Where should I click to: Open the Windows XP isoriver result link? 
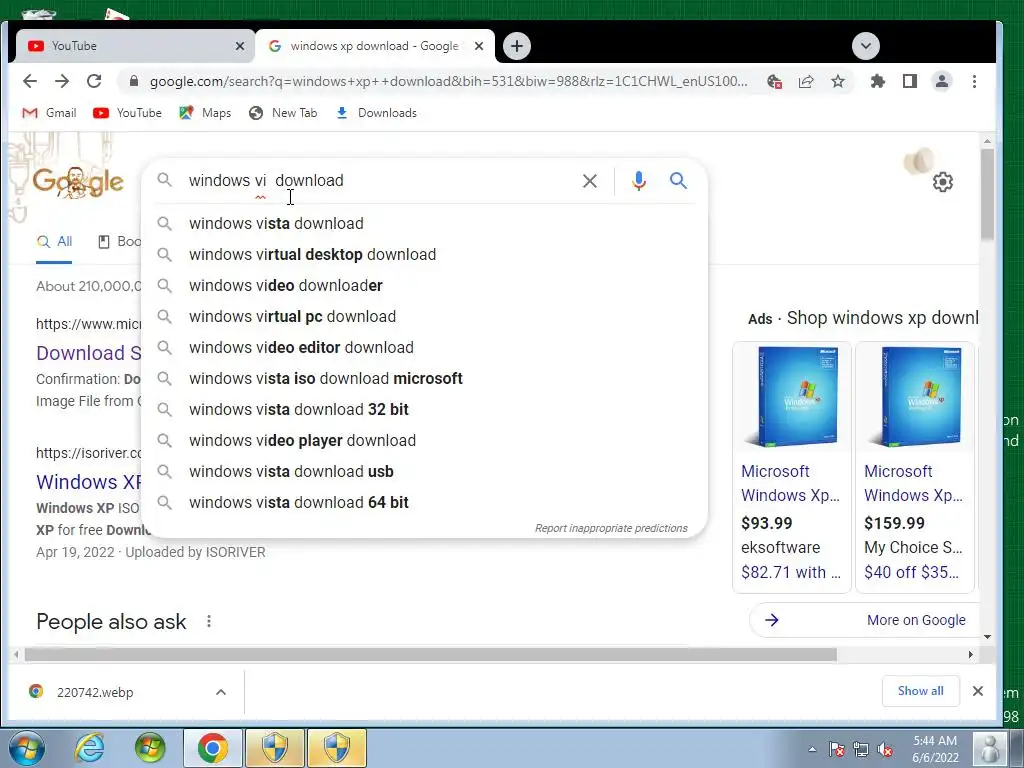click(x=89, y=482)
